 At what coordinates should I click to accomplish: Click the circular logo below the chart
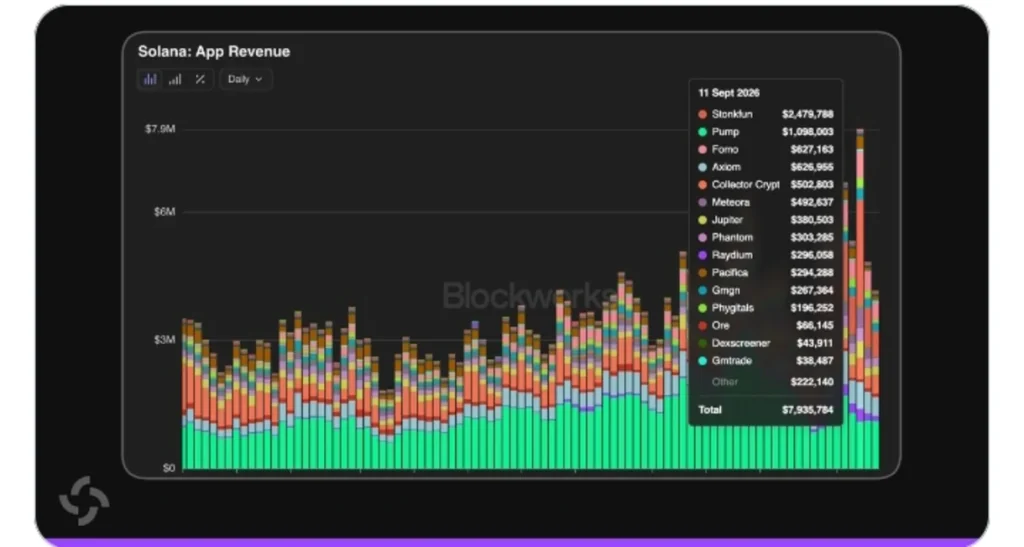tap(84, 501)
